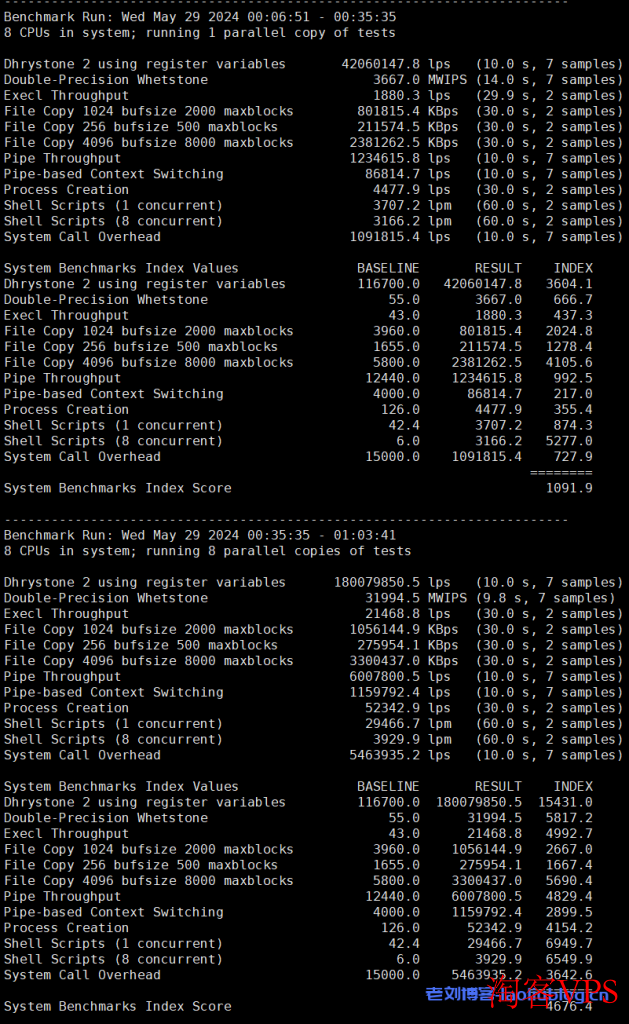Select the 1091.9 Index Score value
Screen dimensions: 629x1024
[569, 488]
